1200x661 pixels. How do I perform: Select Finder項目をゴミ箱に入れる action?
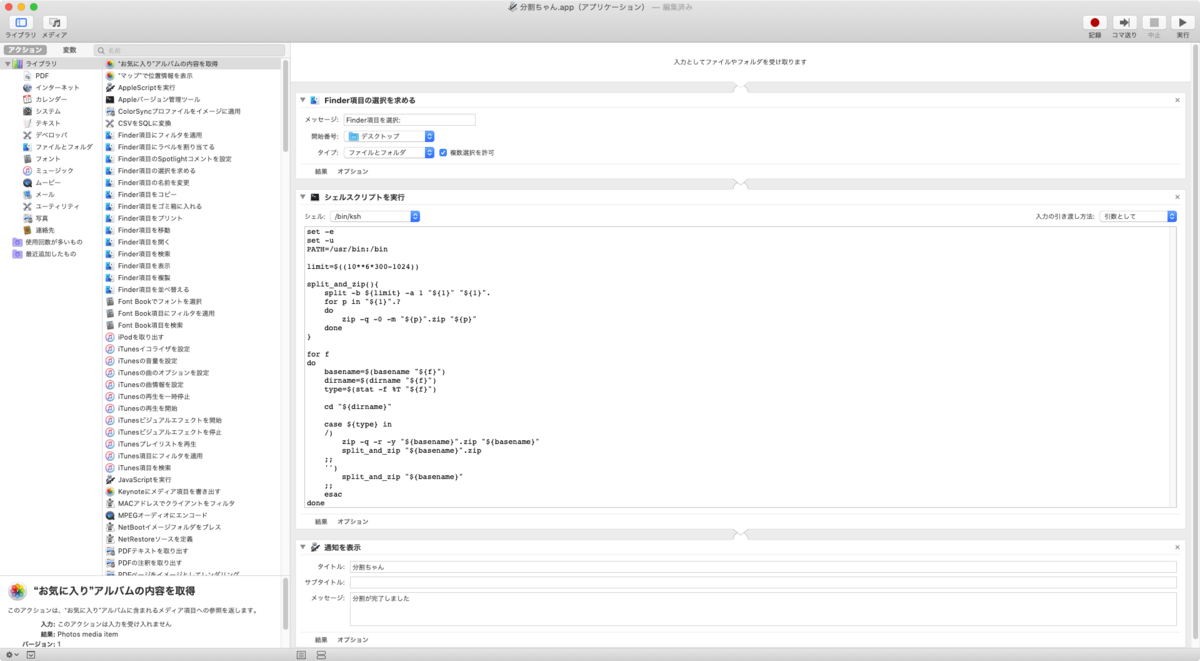[159, 206]
